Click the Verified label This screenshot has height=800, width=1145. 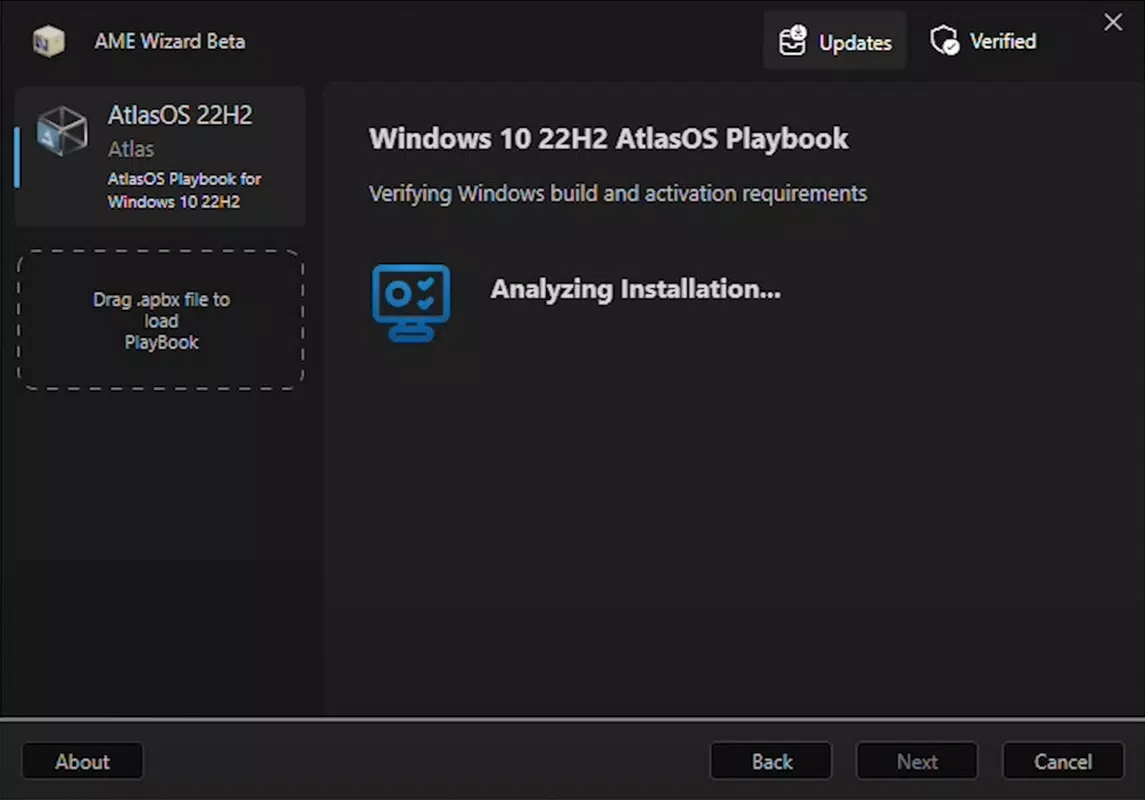pos(1003,41)
